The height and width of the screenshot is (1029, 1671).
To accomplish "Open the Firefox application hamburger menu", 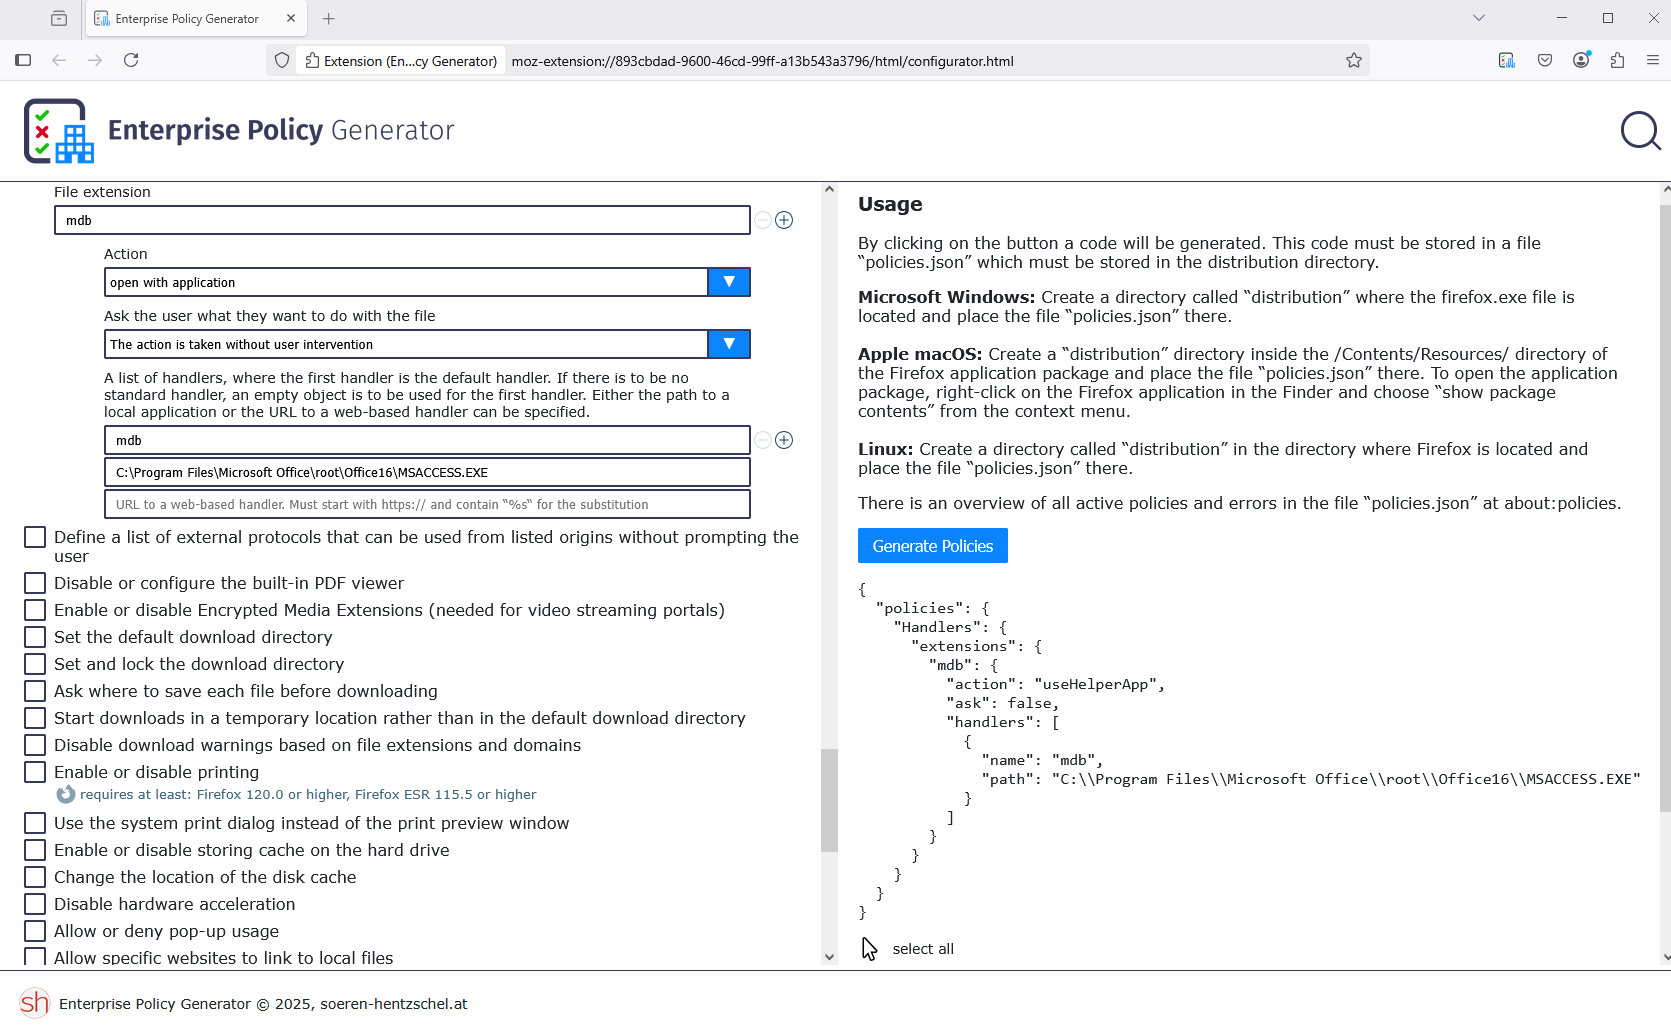I will coord(1652,60).
